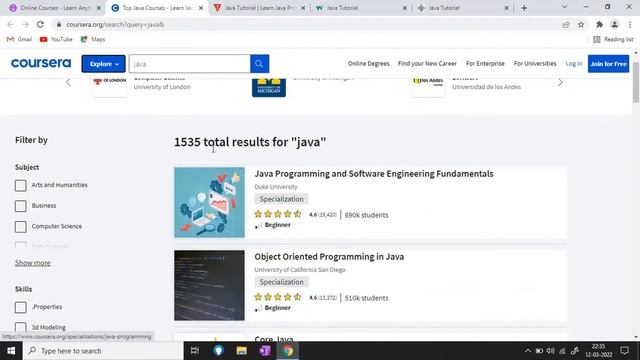
Task: Click the Coursera search input field
Action: tap(190, 64)
